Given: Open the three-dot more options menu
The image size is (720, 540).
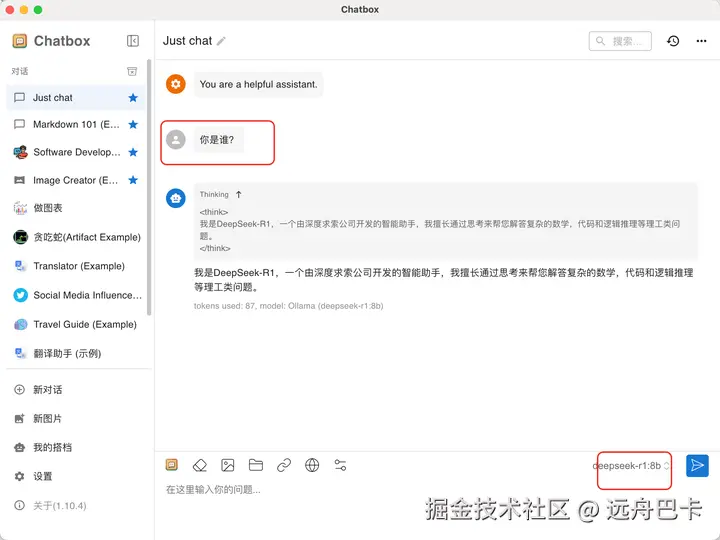Looking at the screenshot, I should (701, 41).
